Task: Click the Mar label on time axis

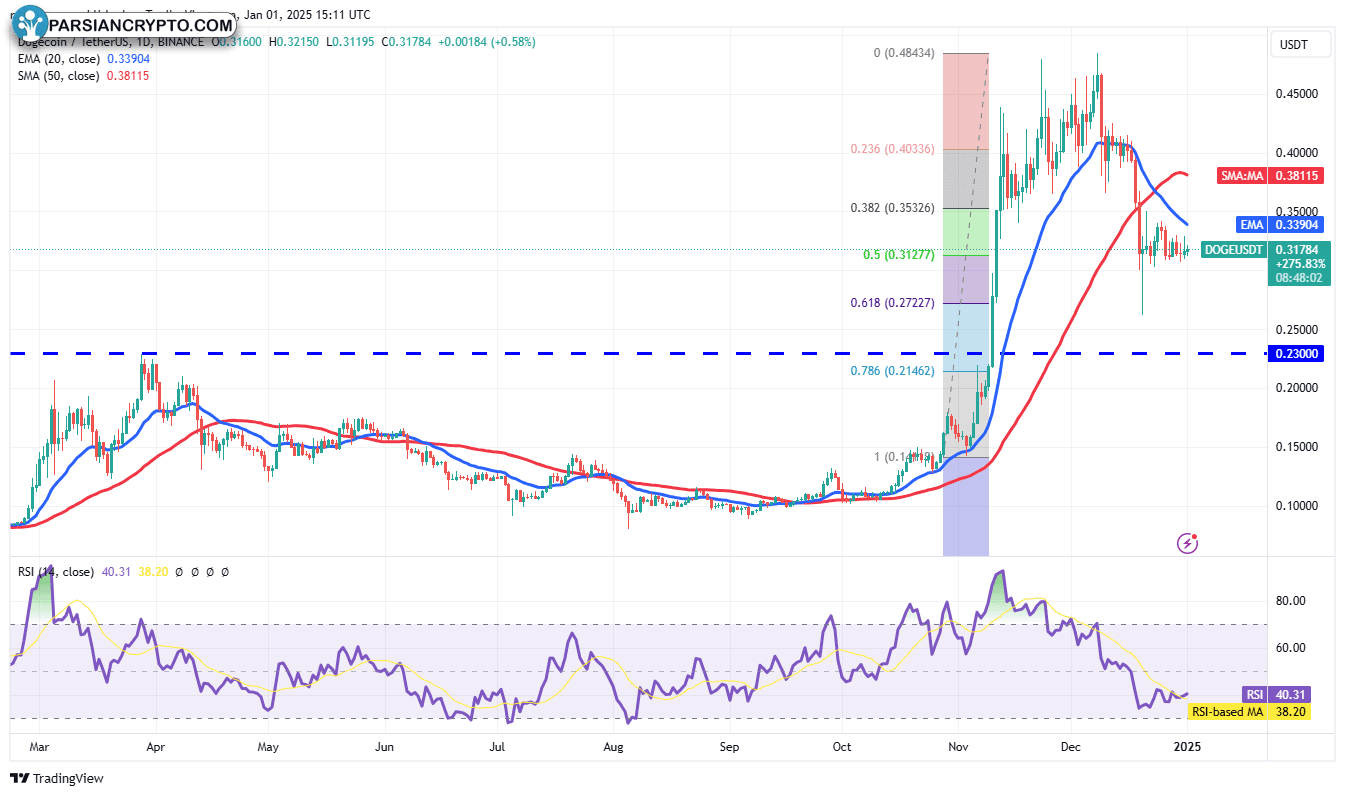Action: click(x=39, y=746)
